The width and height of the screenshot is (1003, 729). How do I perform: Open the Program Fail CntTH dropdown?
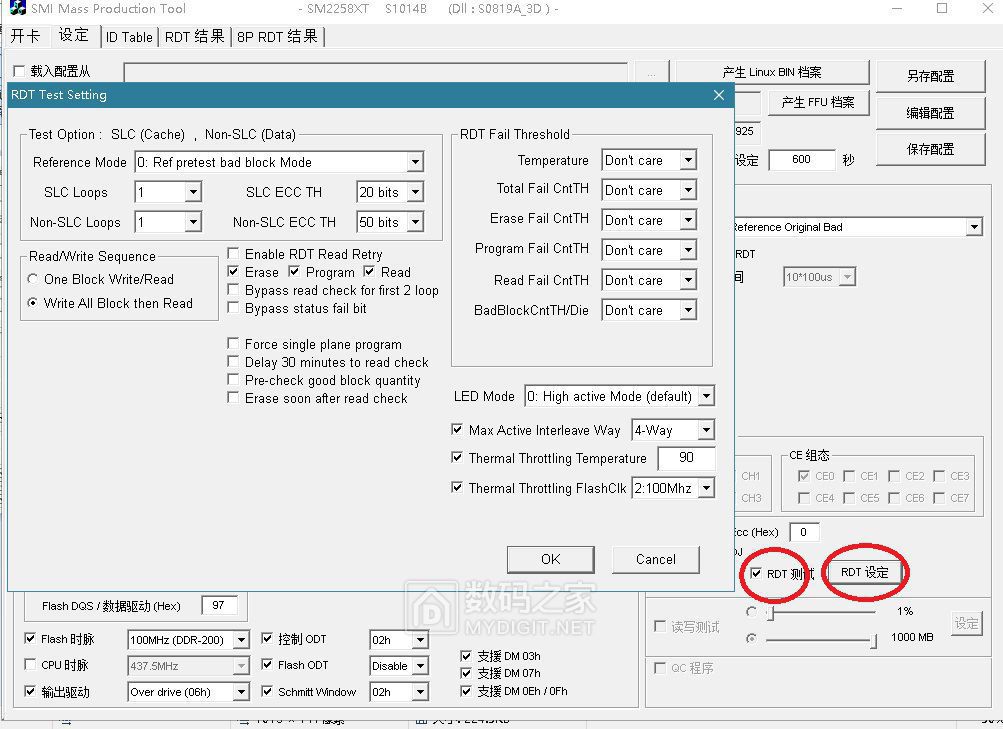coord(688,250)
